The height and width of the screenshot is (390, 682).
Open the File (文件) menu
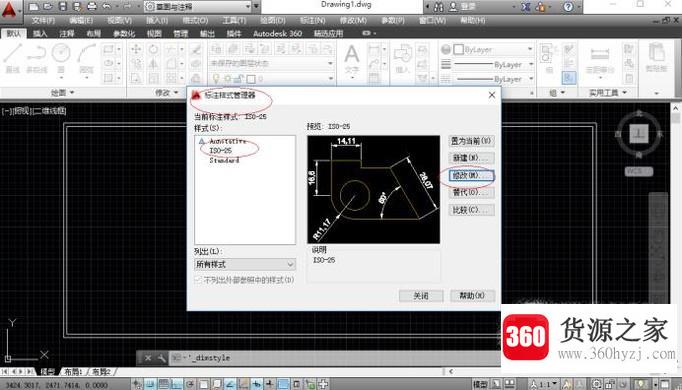[x=43, y=20]
